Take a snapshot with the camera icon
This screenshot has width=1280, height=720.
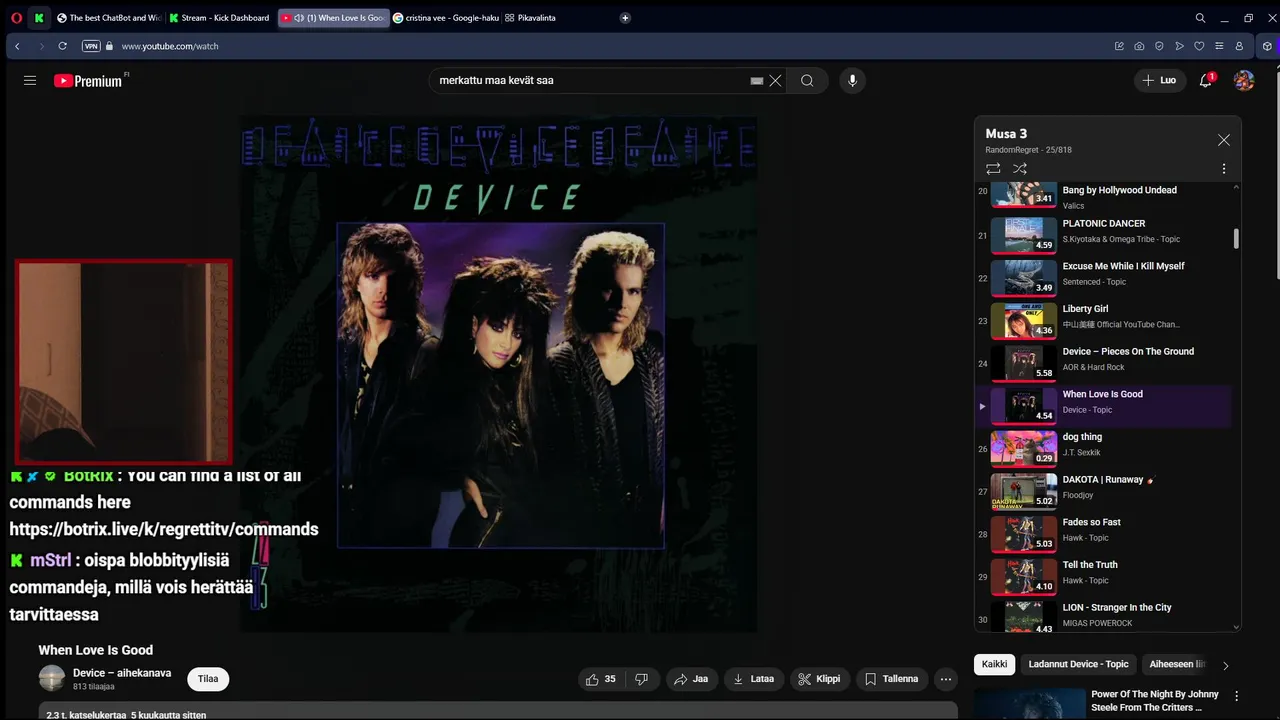point(1139,46)
